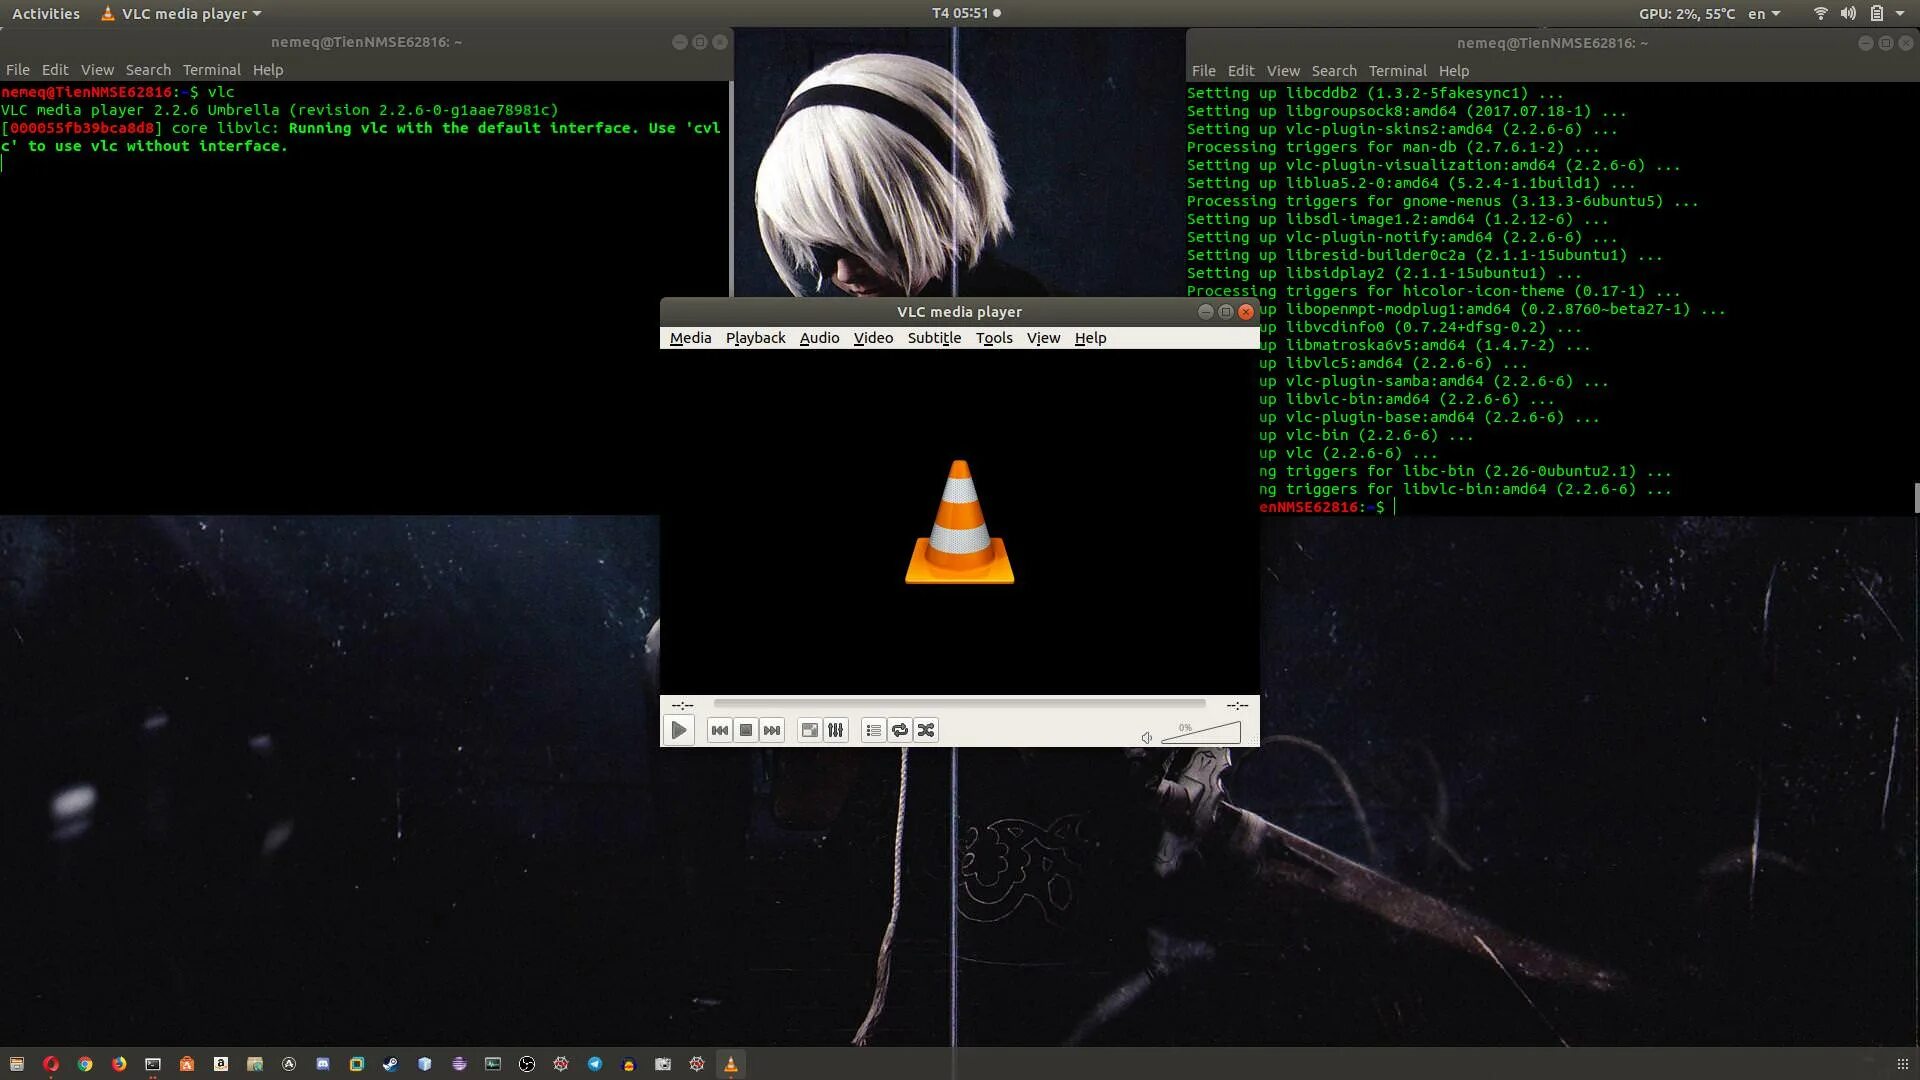
Task: Open the VLC Audio menu
Action: point(819,338)
